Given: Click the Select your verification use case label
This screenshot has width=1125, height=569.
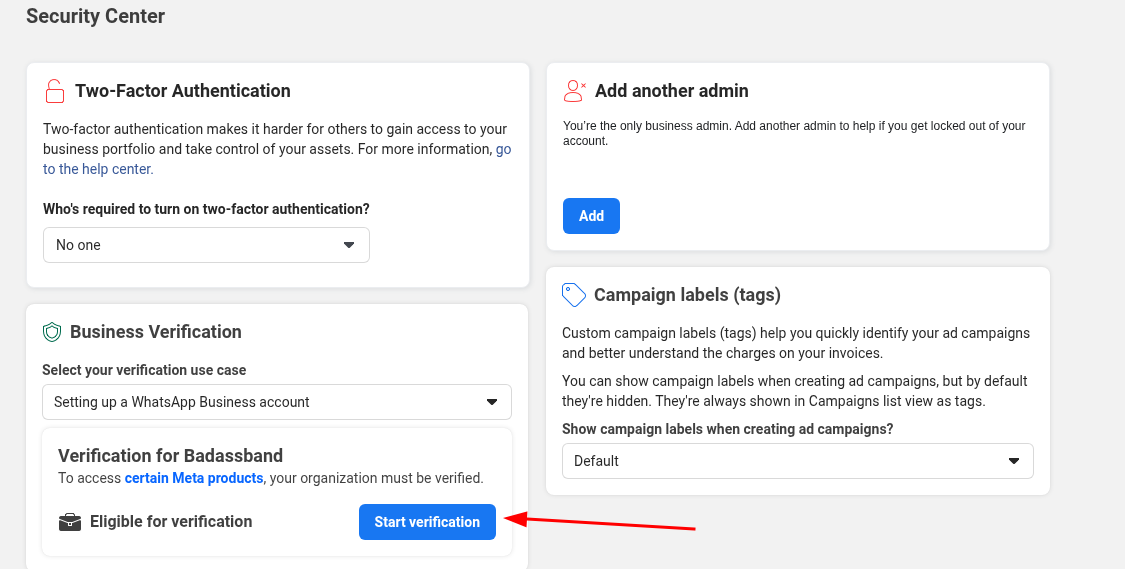Looking at the screenshot, I should coord(144,370).
